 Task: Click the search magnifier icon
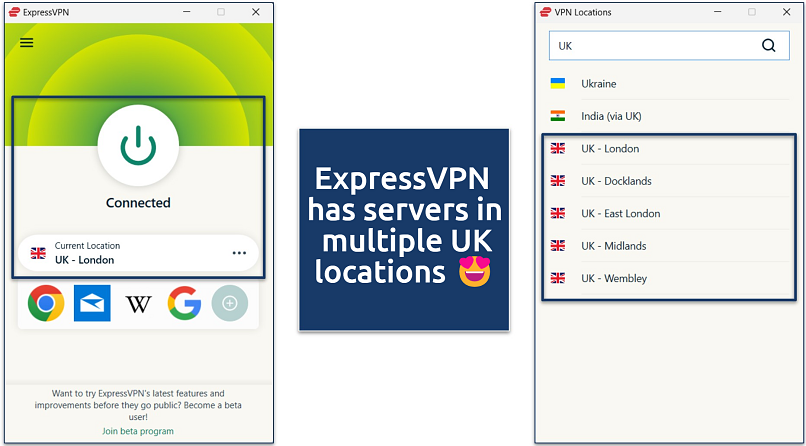[768, 45]
